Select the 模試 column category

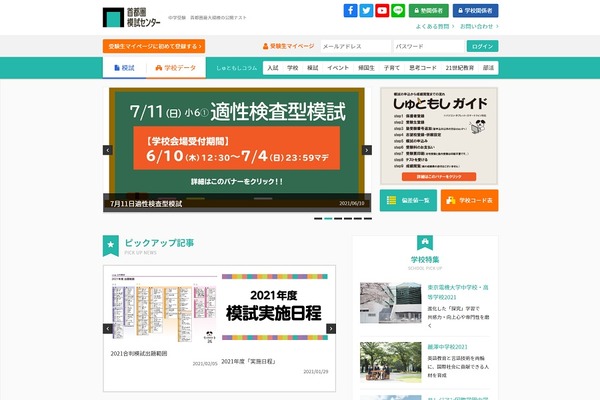coord(313,68)
